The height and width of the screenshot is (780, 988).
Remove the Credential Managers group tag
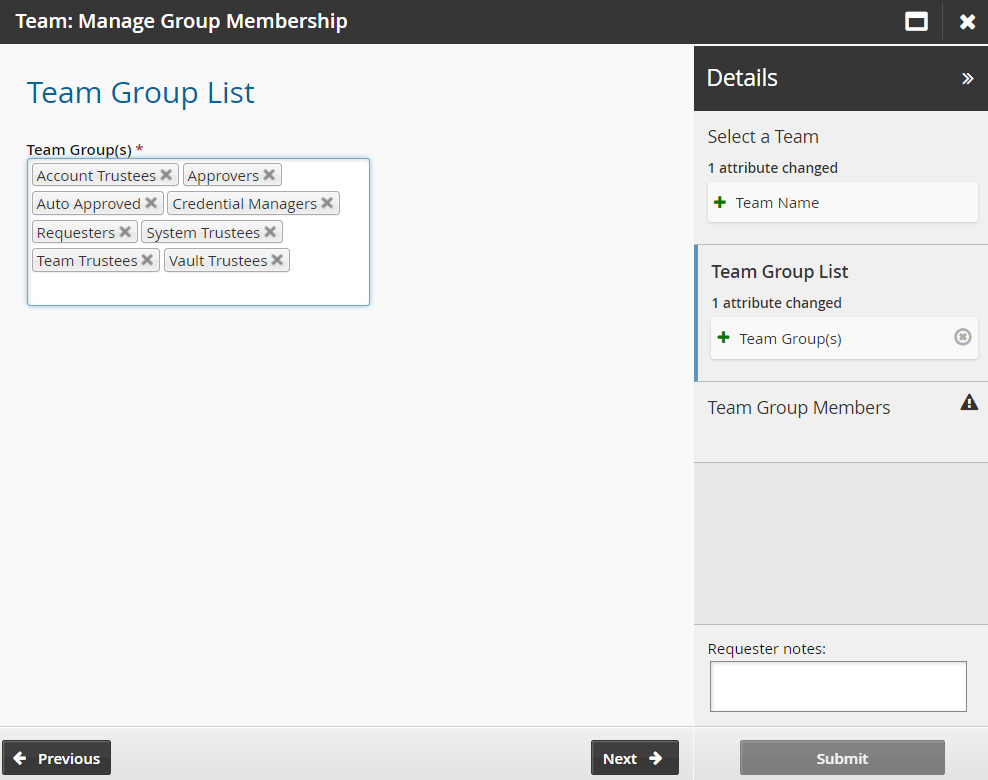pyautogui.click(x=327, y=203)
